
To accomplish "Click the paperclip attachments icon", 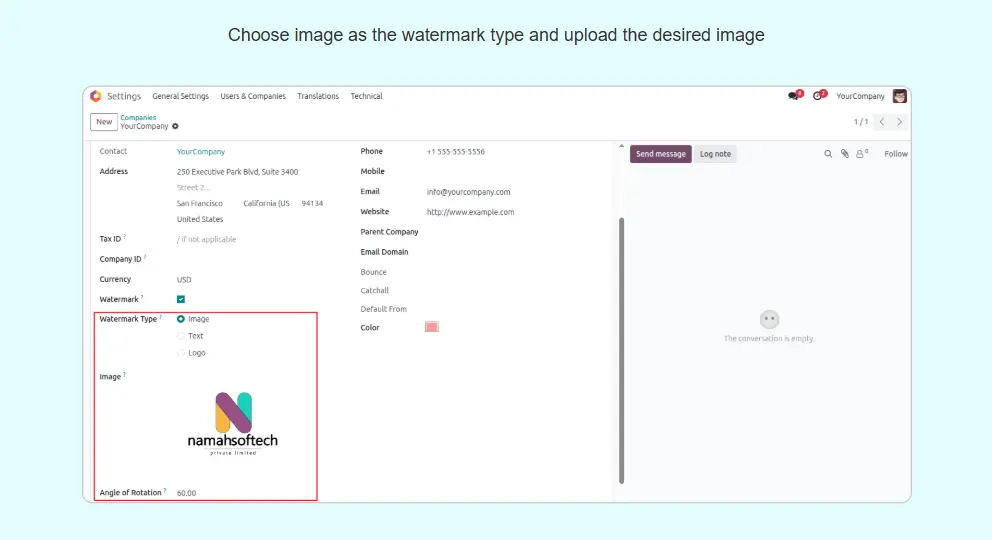I will tap(844, 154).
